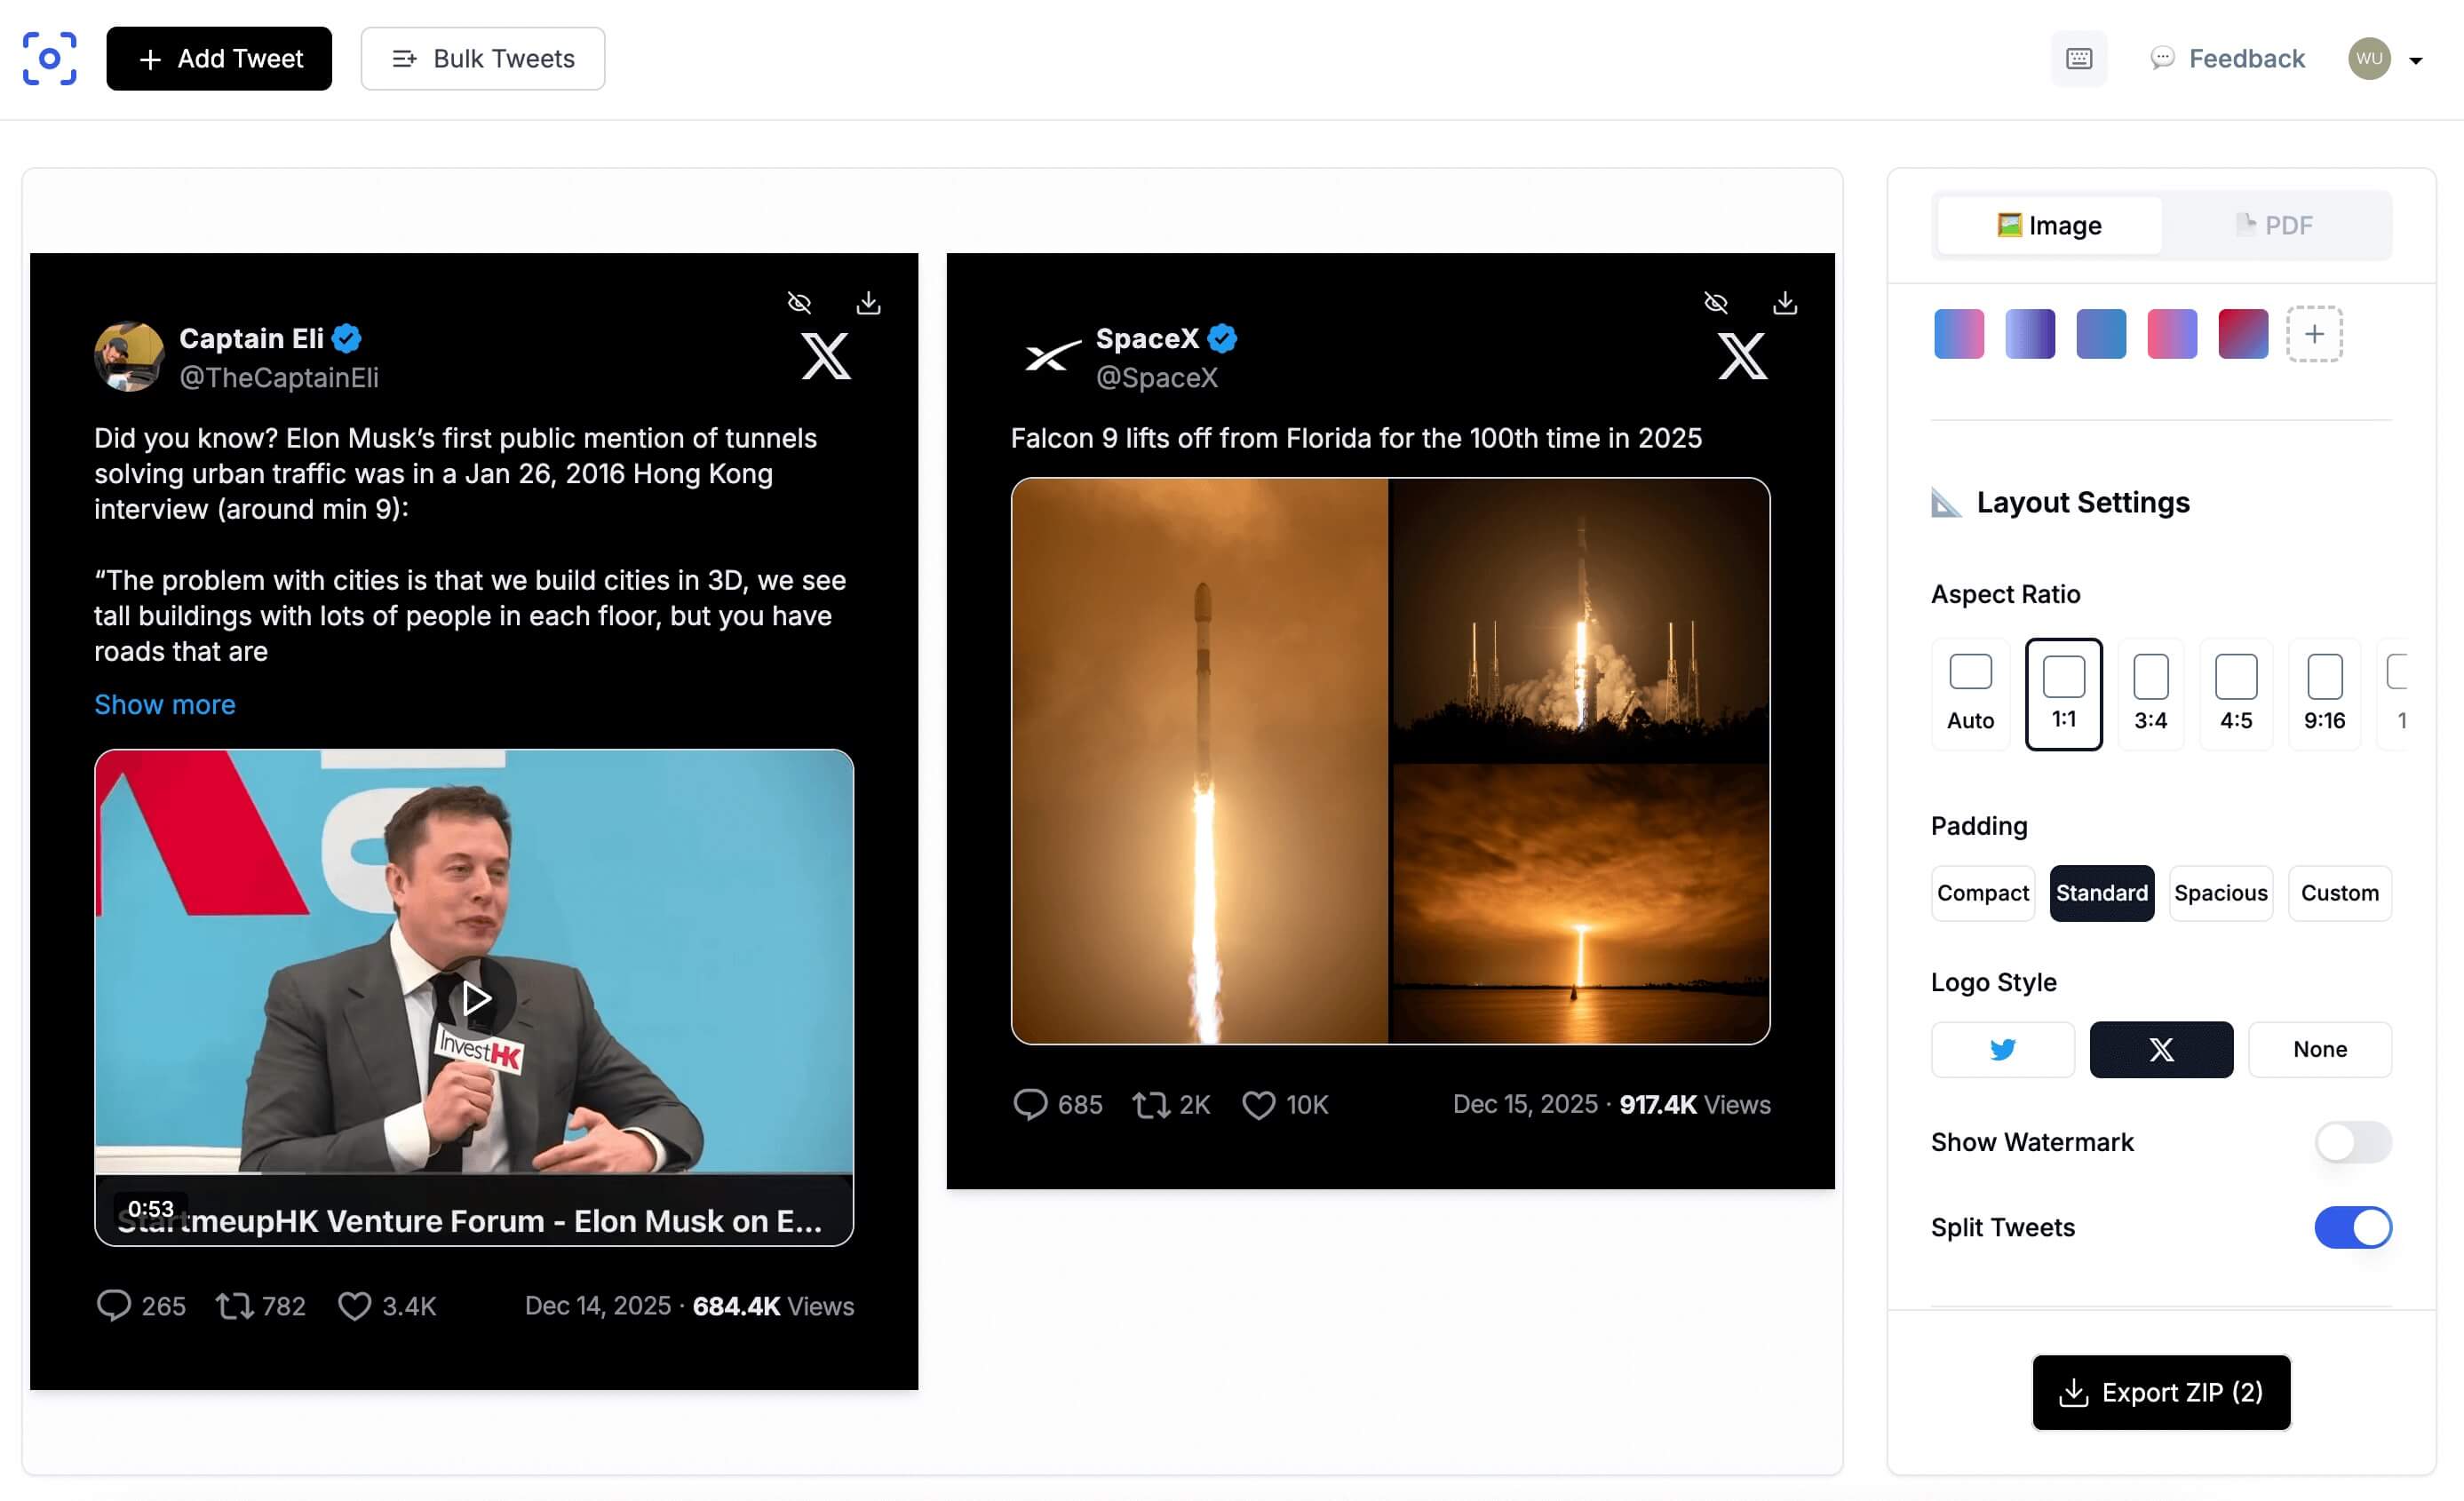Switch to the Image export tab
Screen dimensions: 2464x1501
[2050, 225]
